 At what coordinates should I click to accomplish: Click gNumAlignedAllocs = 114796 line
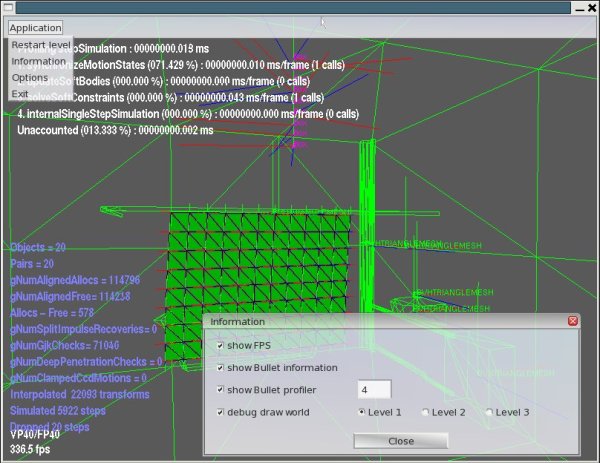pyautogui.click(x=75, y=280)
